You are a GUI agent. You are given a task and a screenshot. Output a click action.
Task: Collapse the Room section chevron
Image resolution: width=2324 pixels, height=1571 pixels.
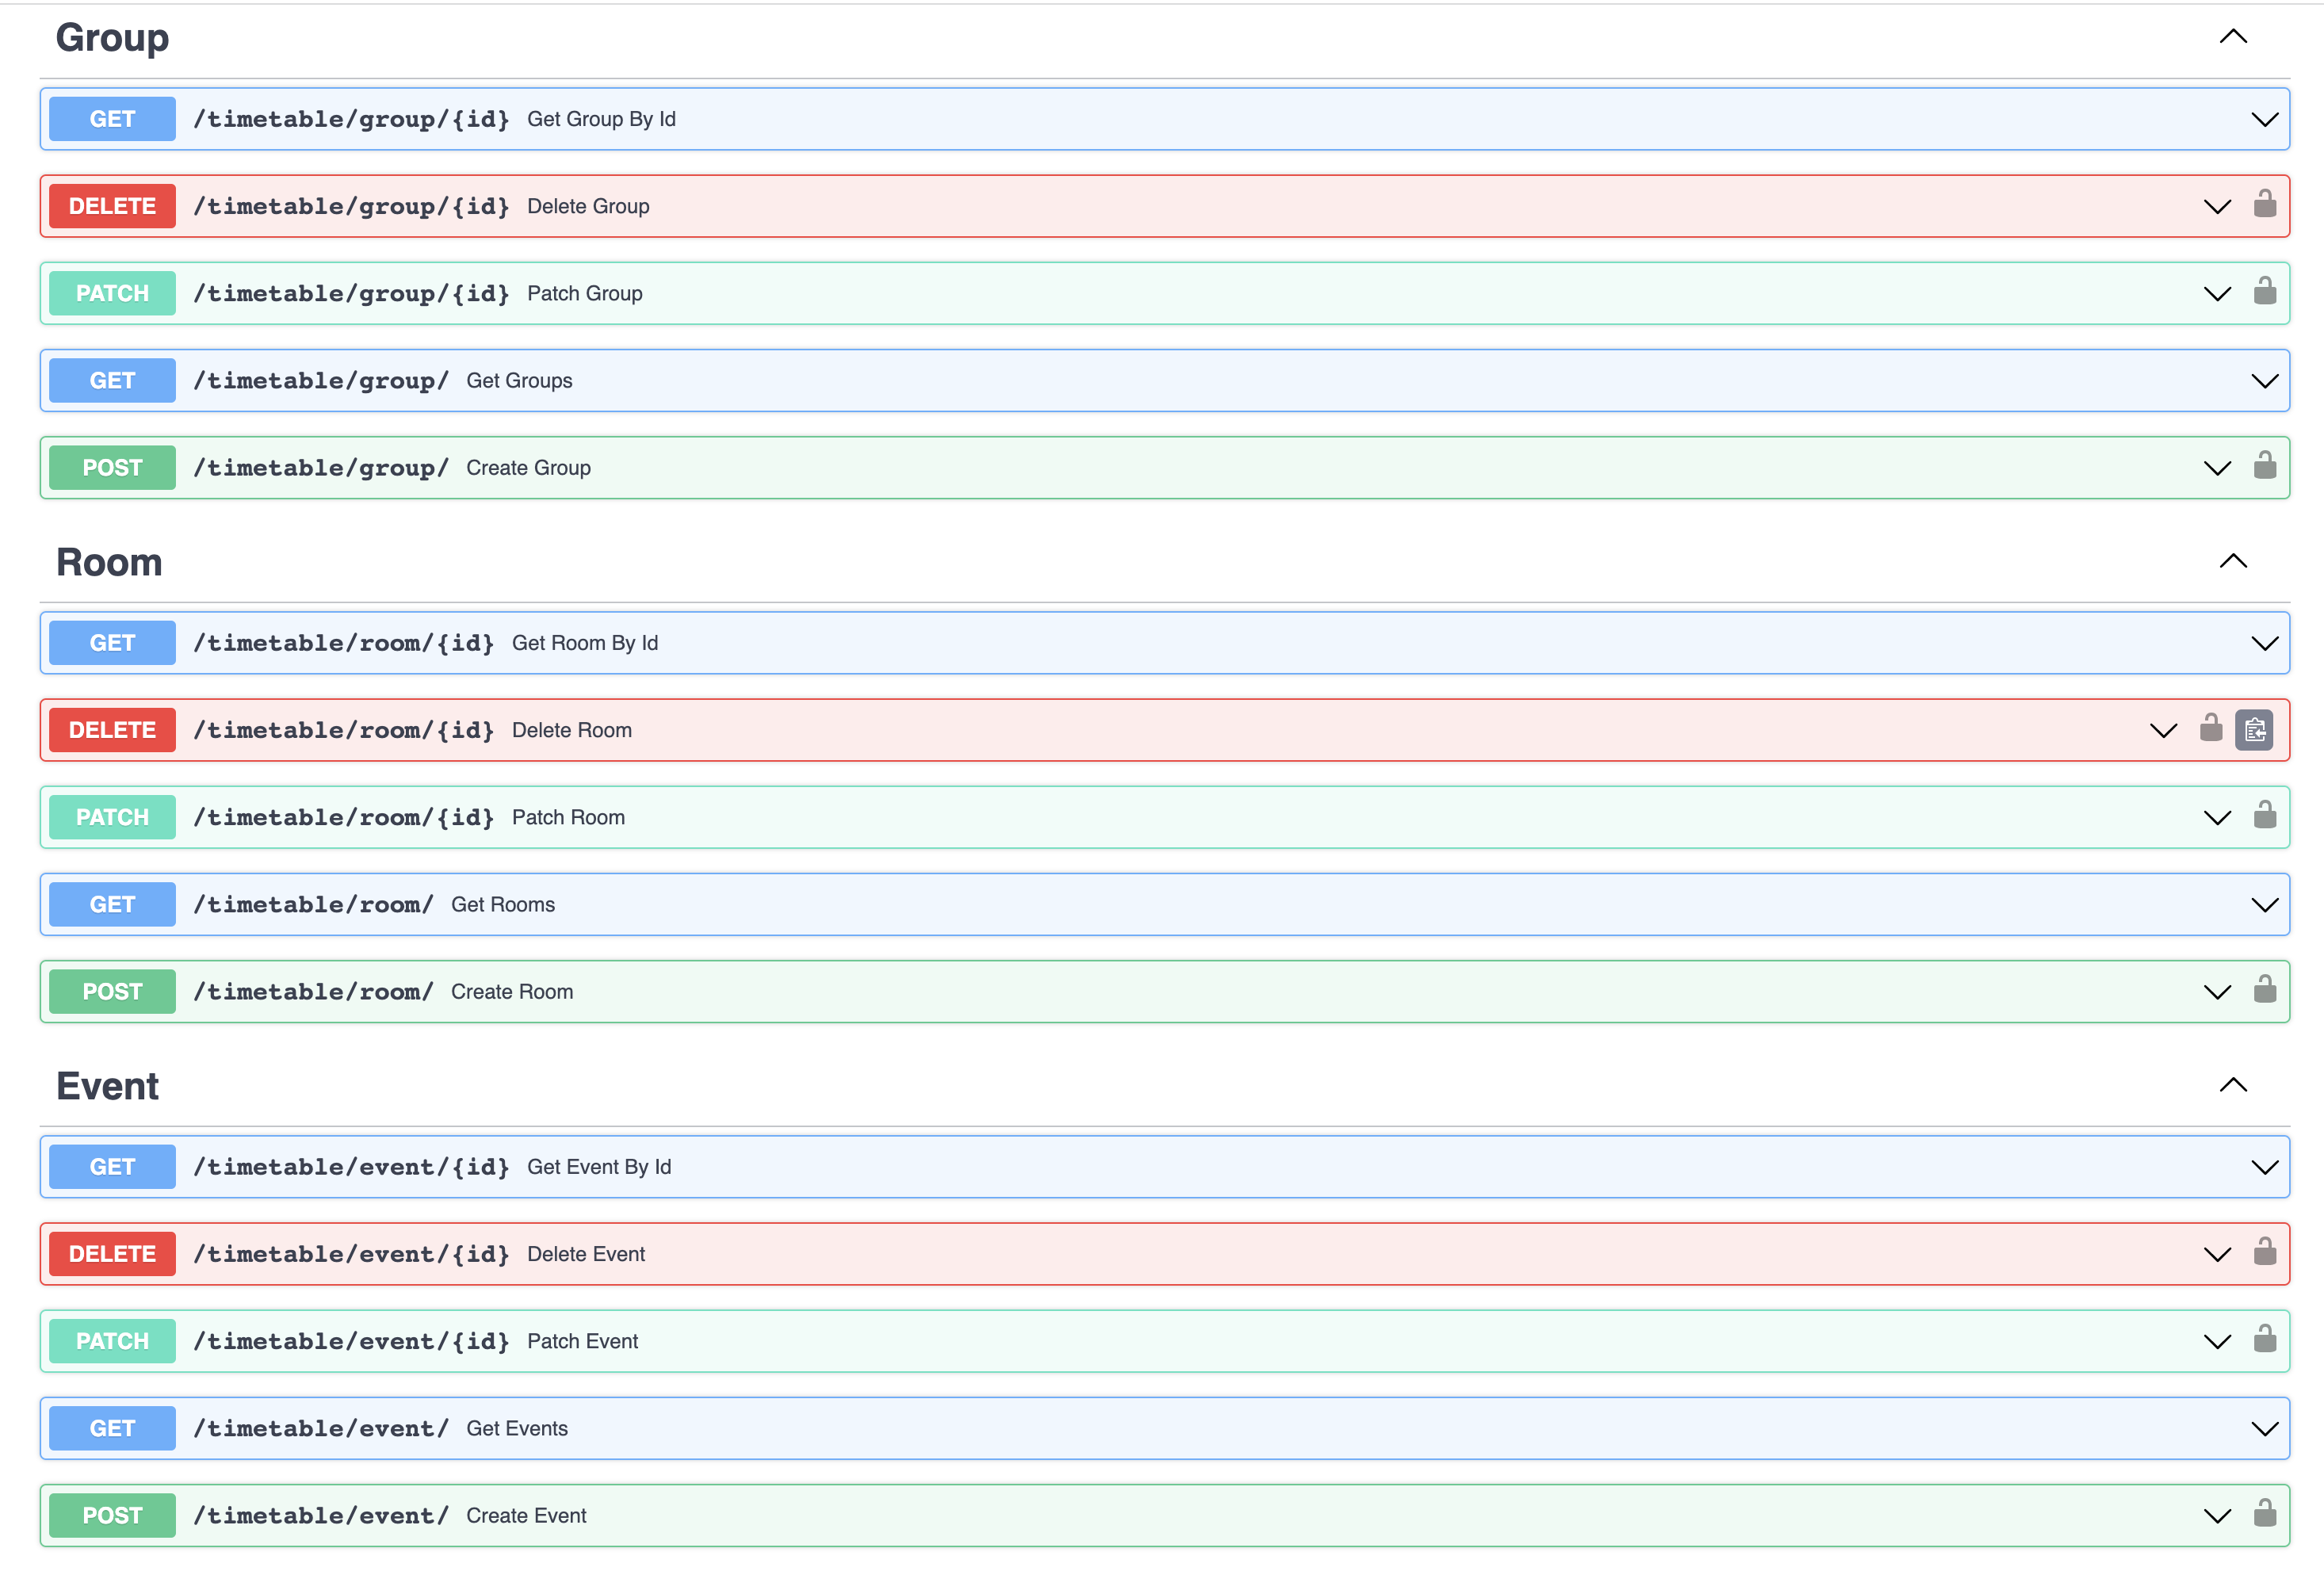coord(2232,561)
